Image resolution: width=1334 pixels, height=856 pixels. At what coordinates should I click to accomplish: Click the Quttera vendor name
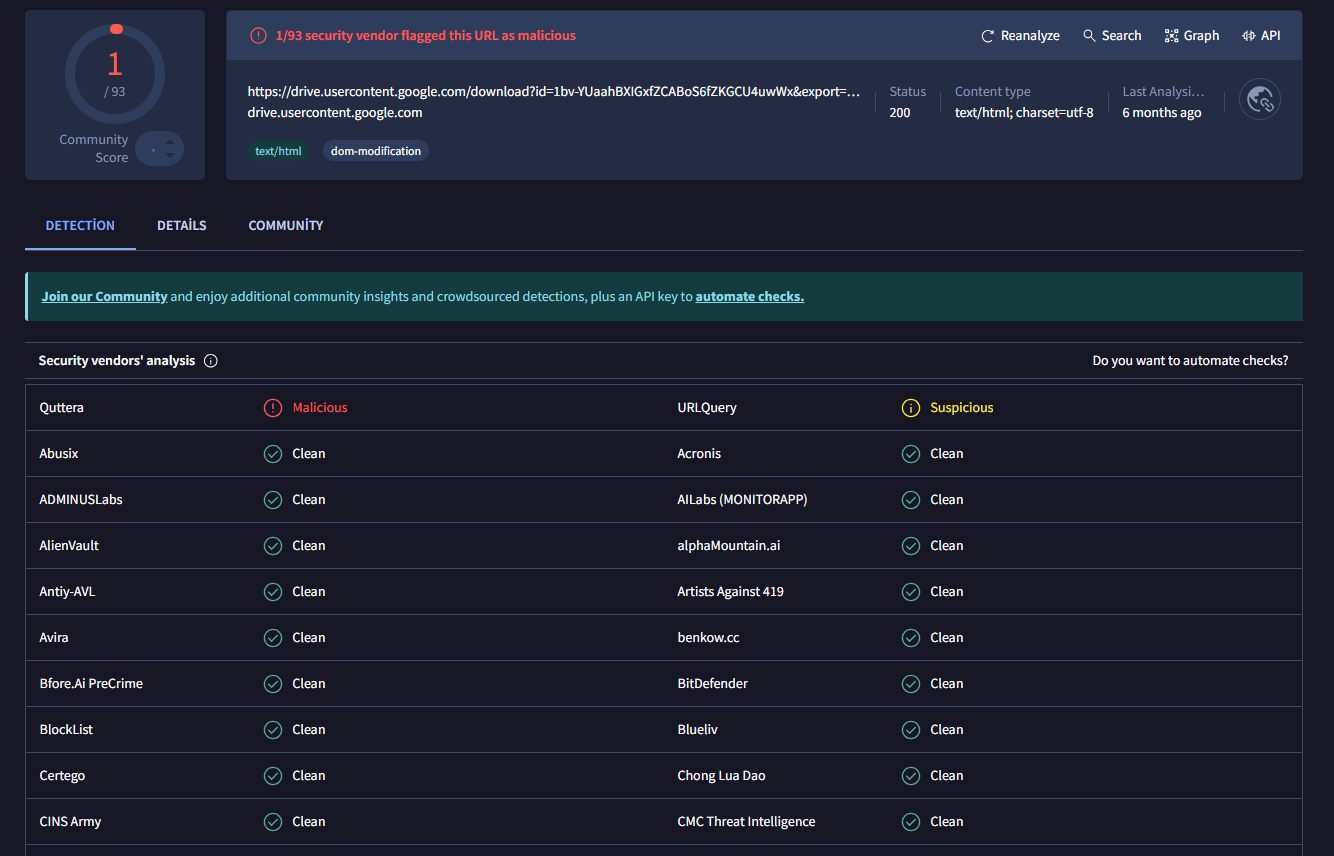[62, 408]
